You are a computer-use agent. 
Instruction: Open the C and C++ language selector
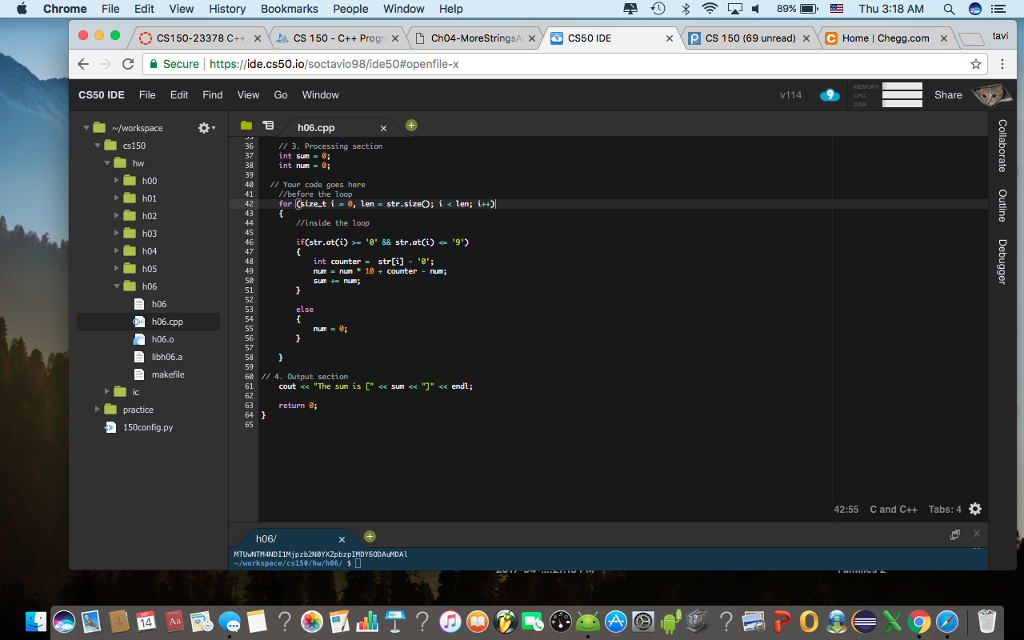[893, 509]
